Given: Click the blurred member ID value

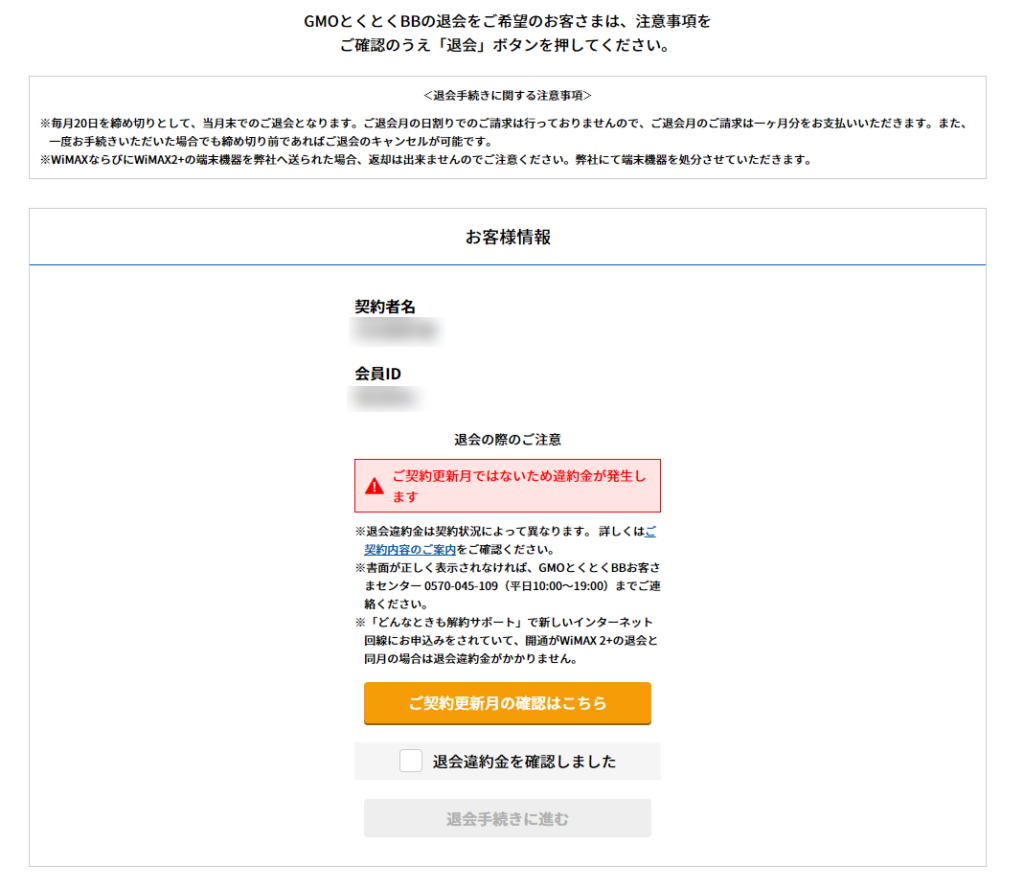Looking at the screenshot, I should pyautogui.click(x=385, y=397).
